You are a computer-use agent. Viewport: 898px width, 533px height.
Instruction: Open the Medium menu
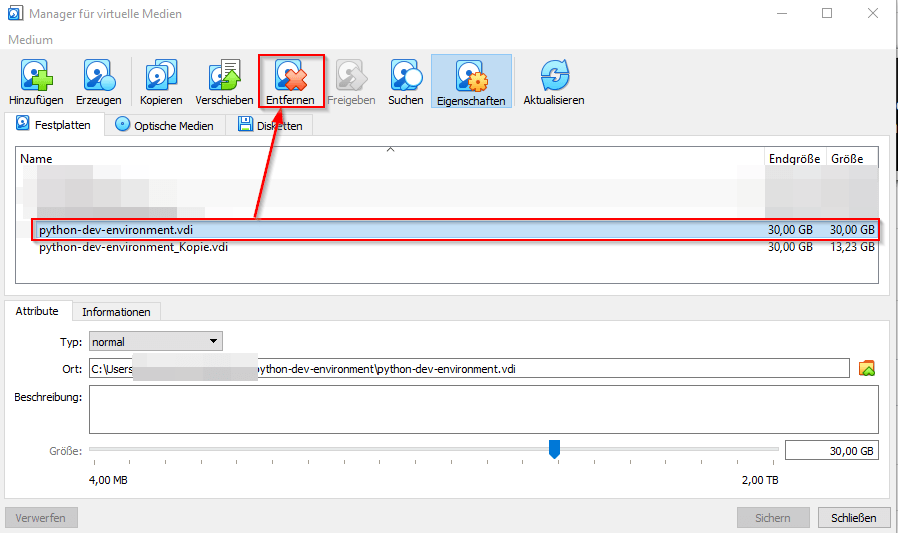(x=30, y=40)
